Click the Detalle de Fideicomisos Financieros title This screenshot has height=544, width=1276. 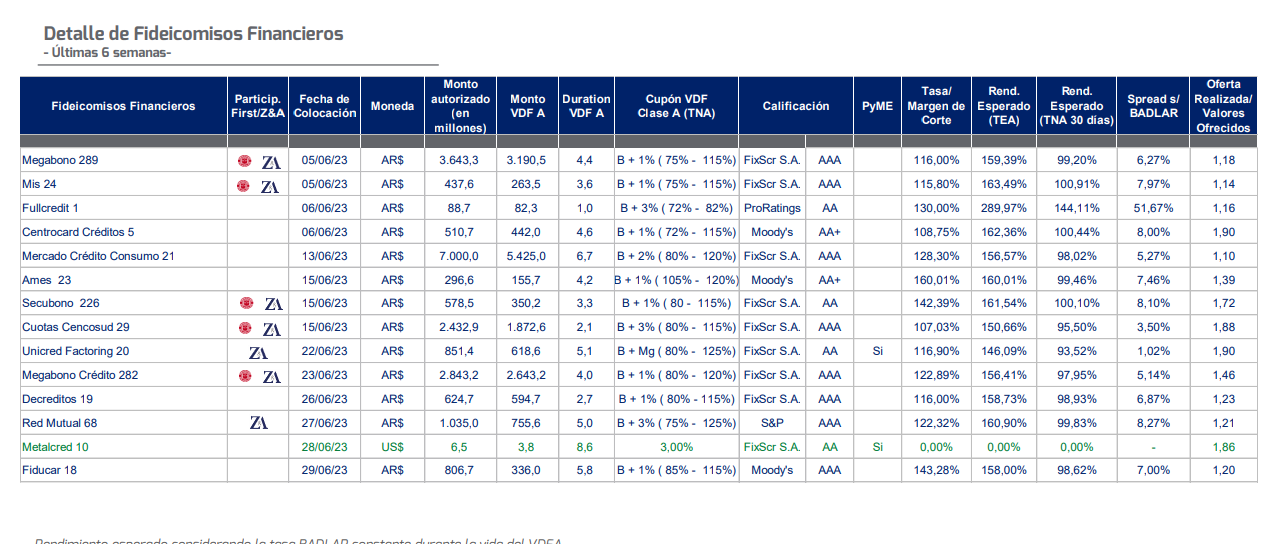[193, 34]
